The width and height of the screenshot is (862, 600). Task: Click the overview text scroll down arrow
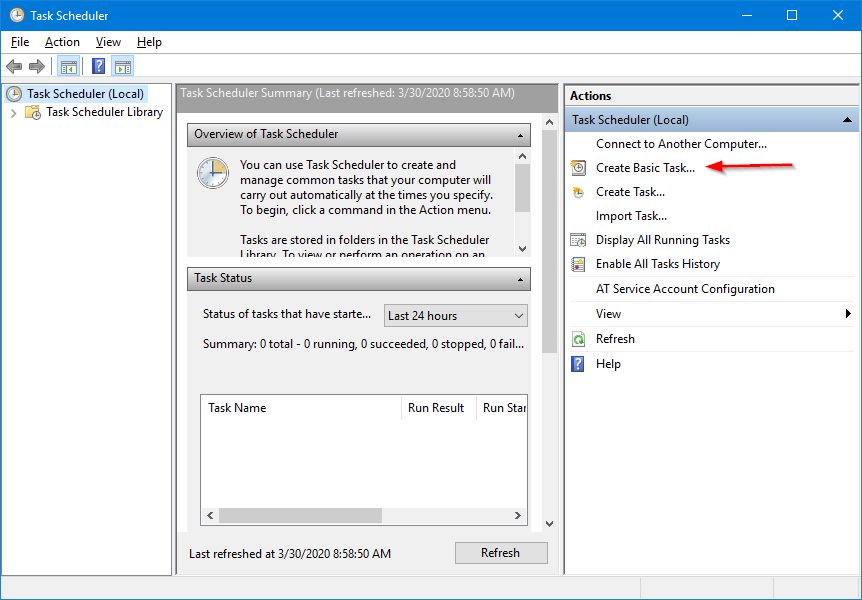522,249
